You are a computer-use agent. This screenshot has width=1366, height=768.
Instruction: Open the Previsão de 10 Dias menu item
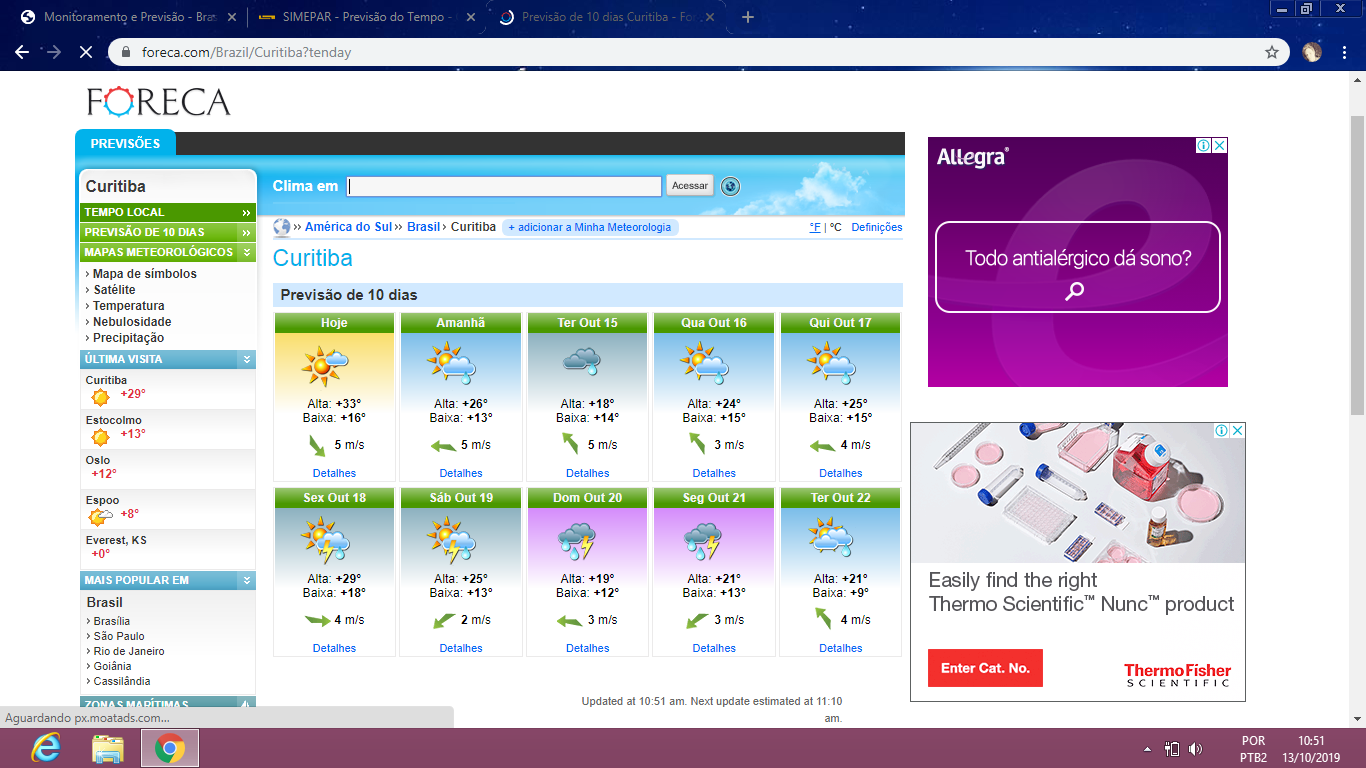pyautogui.click(x=167, y=232)
